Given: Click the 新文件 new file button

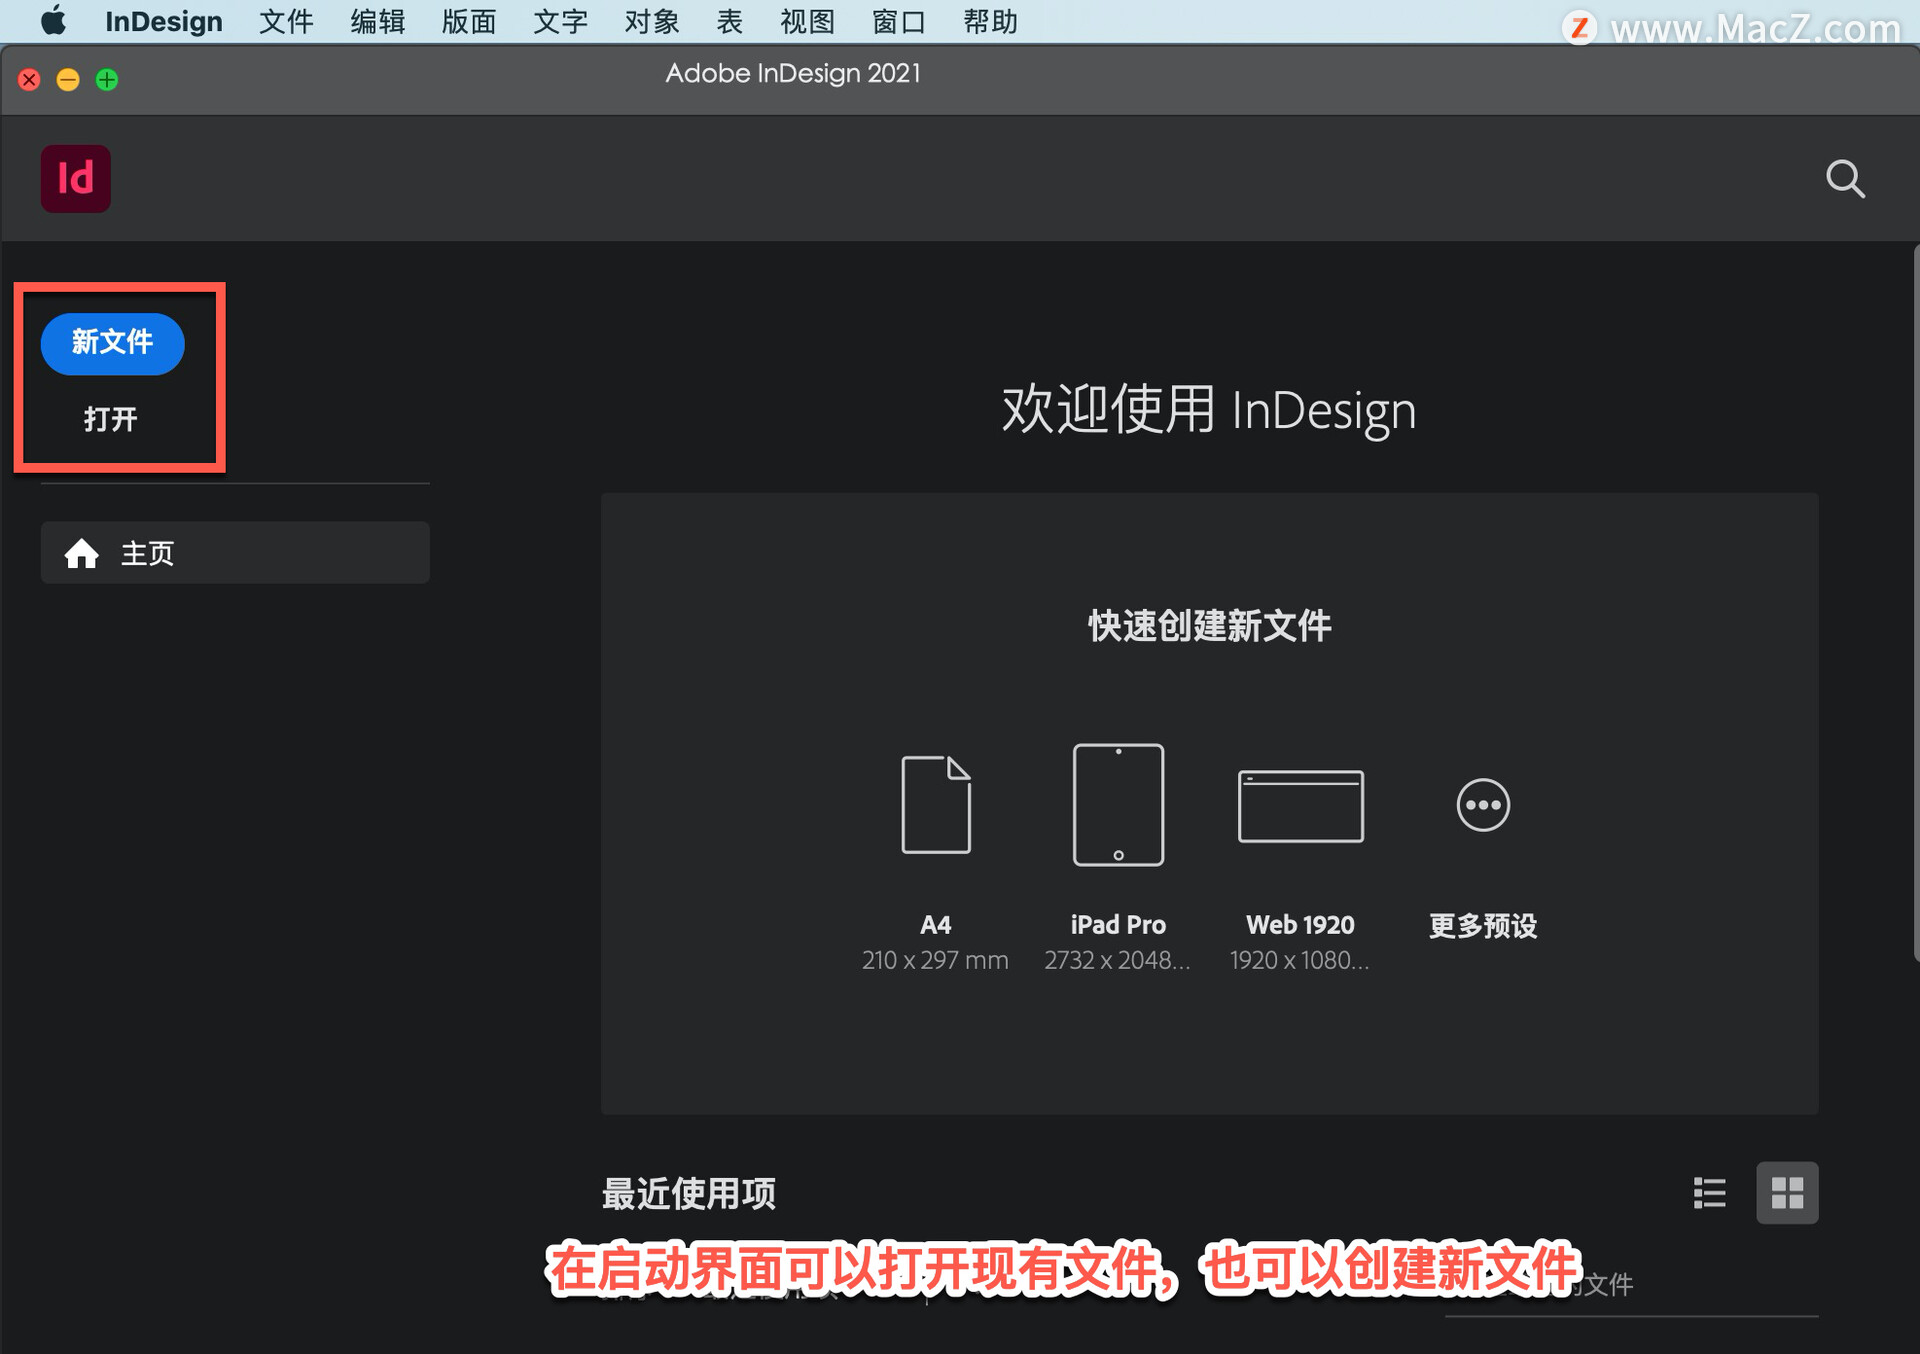Looking at the screenshot, I should (x=112, y=343).
